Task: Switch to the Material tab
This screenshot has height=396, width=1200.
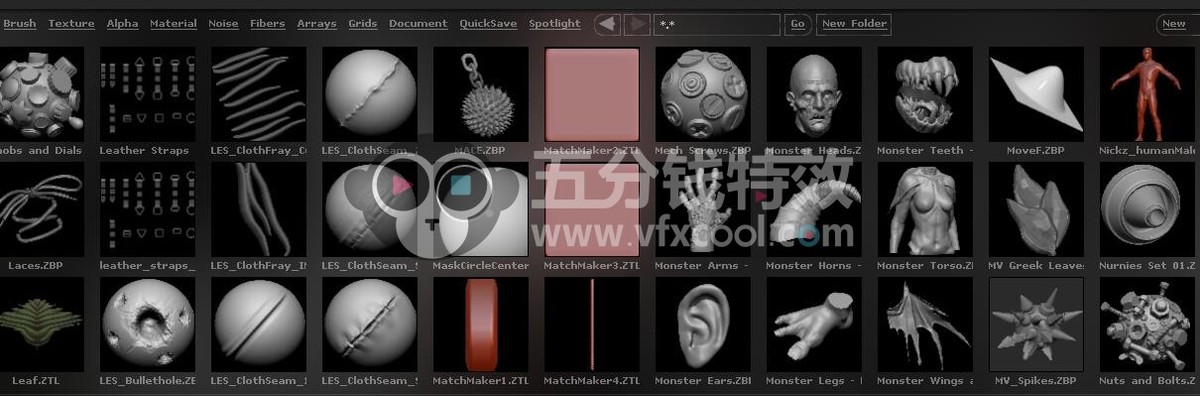Action: [x=173, y=23]
